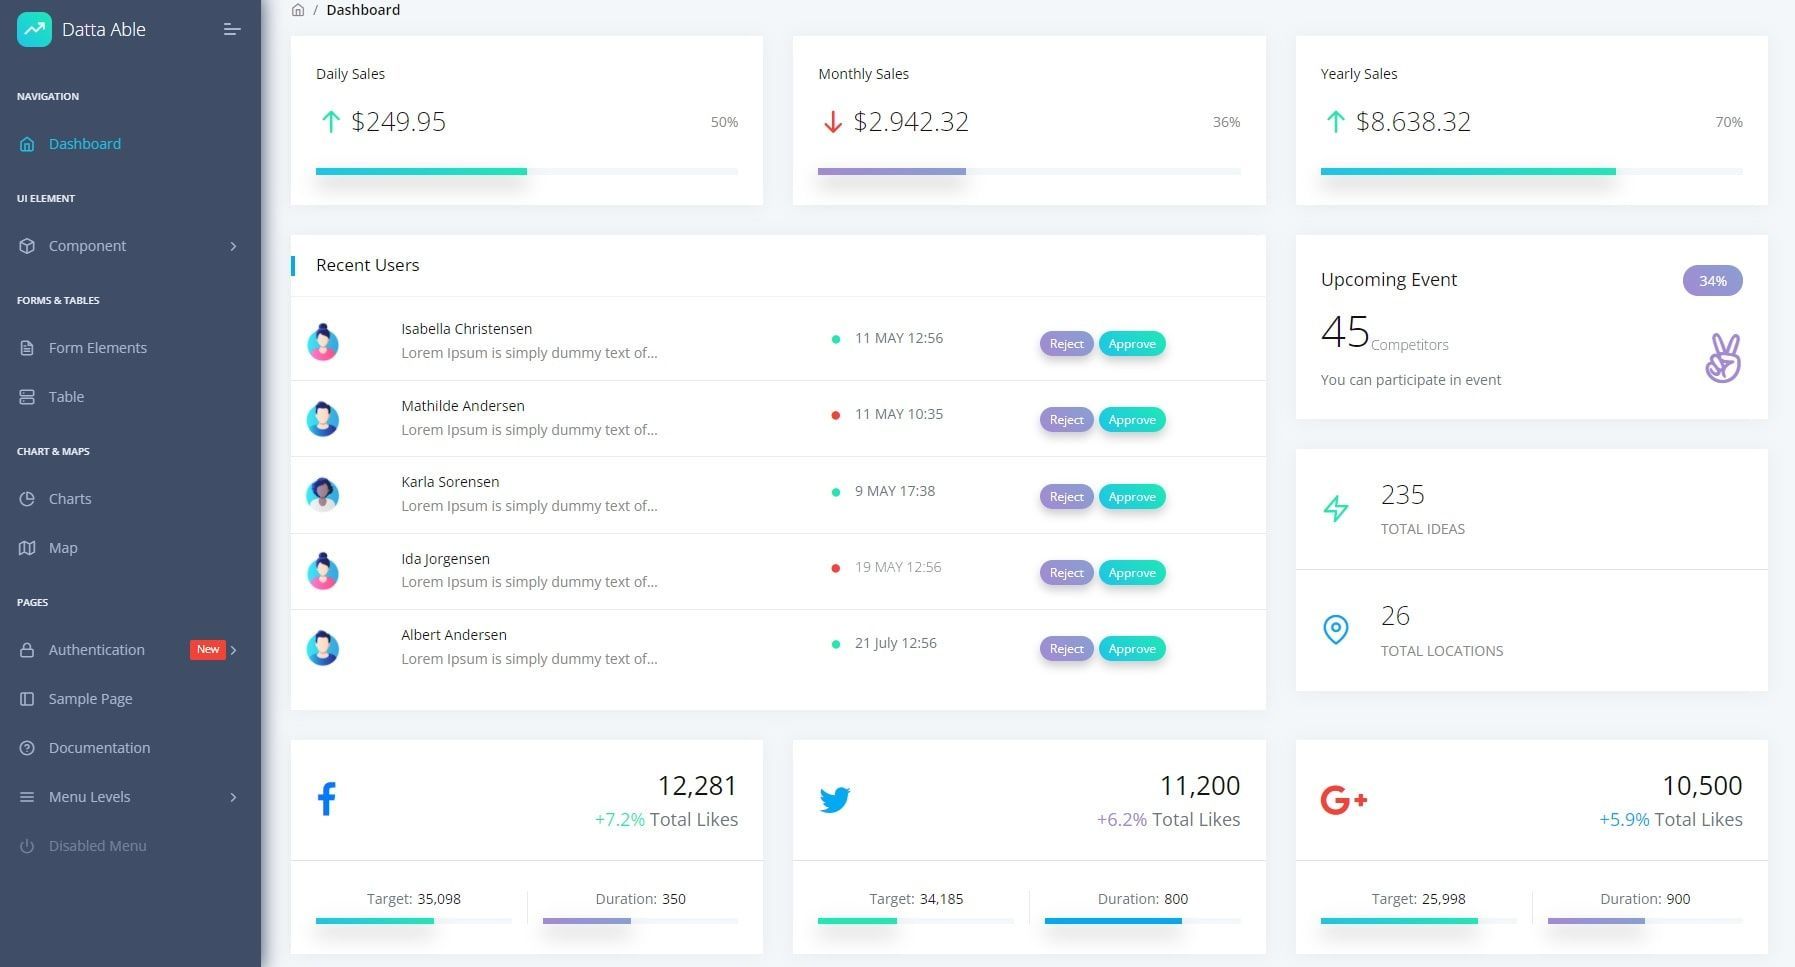
Task: Click the red status dot beside Ida Jorgensen
Action: pyautogui.click(x=836, y=567)
